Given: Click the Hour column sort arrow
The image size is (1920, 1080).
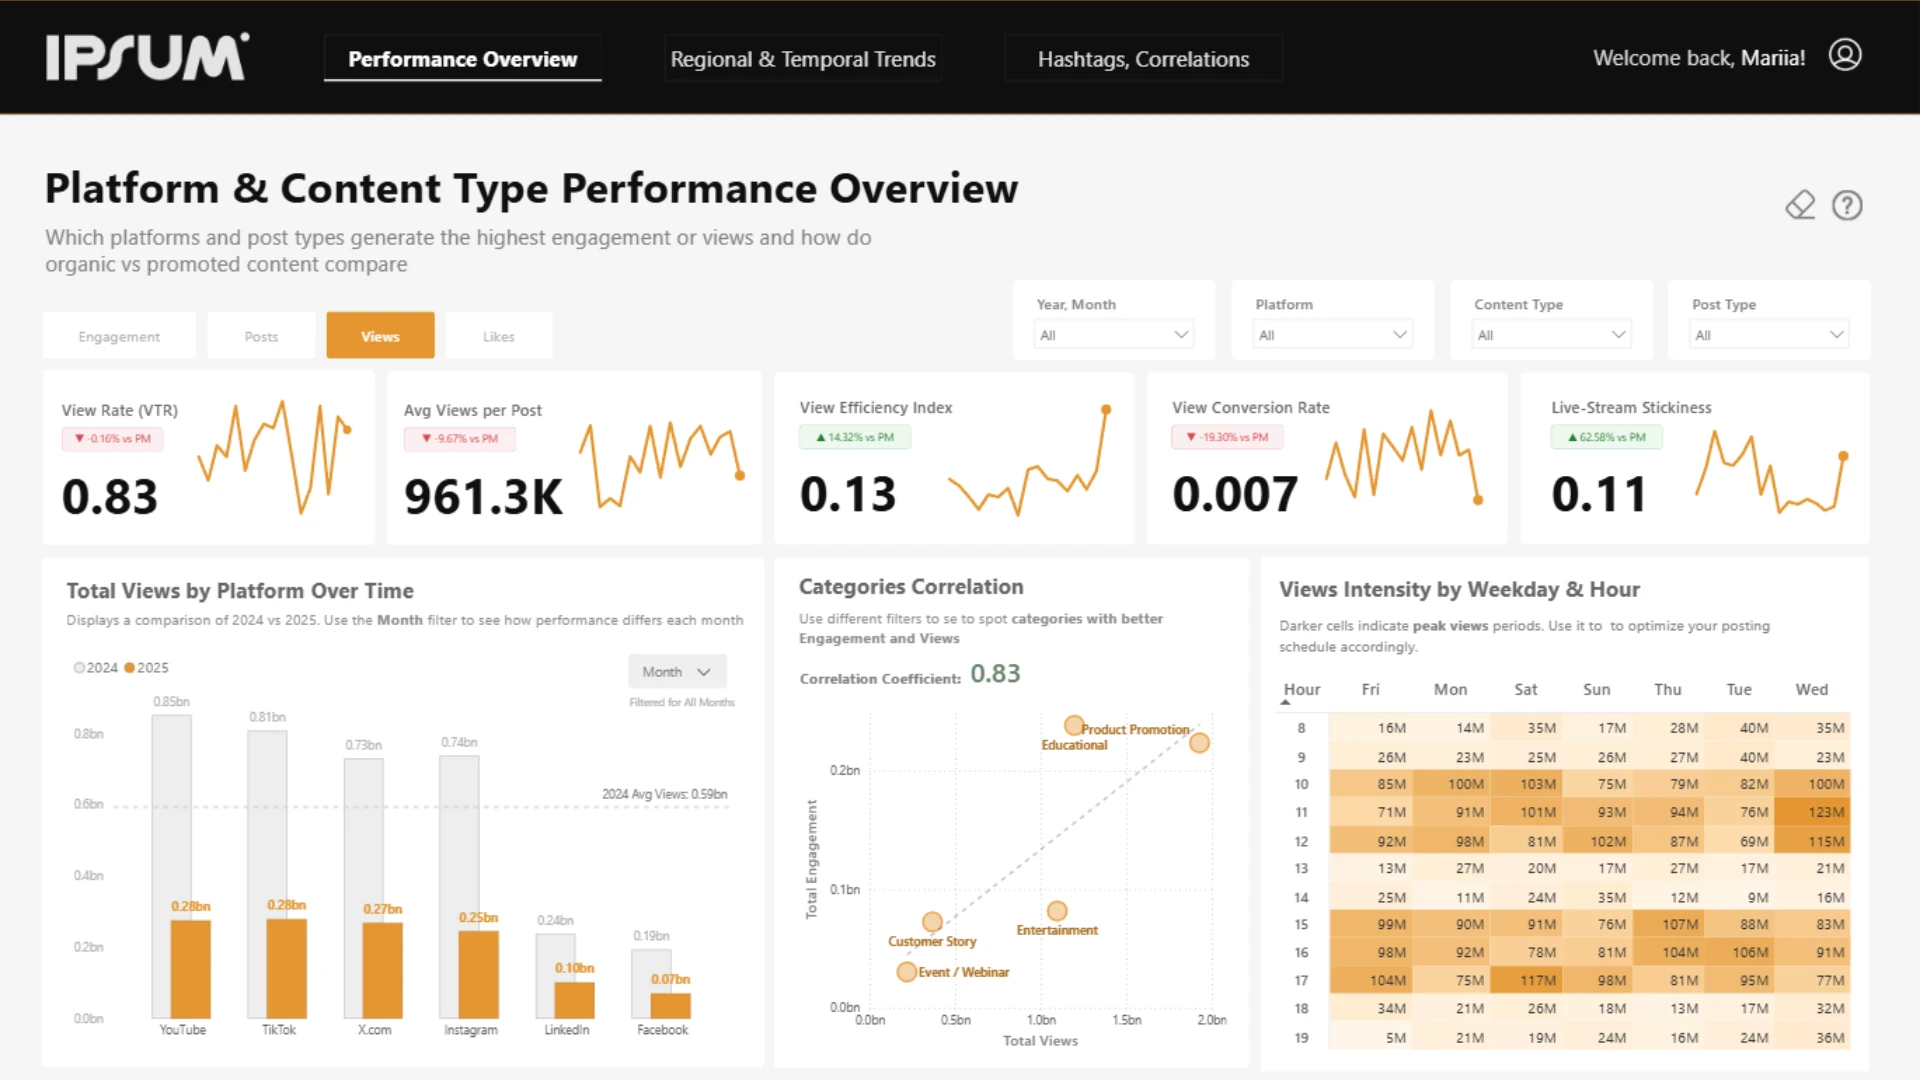Looking at the screenshot, I should [x=1285, y=703].
